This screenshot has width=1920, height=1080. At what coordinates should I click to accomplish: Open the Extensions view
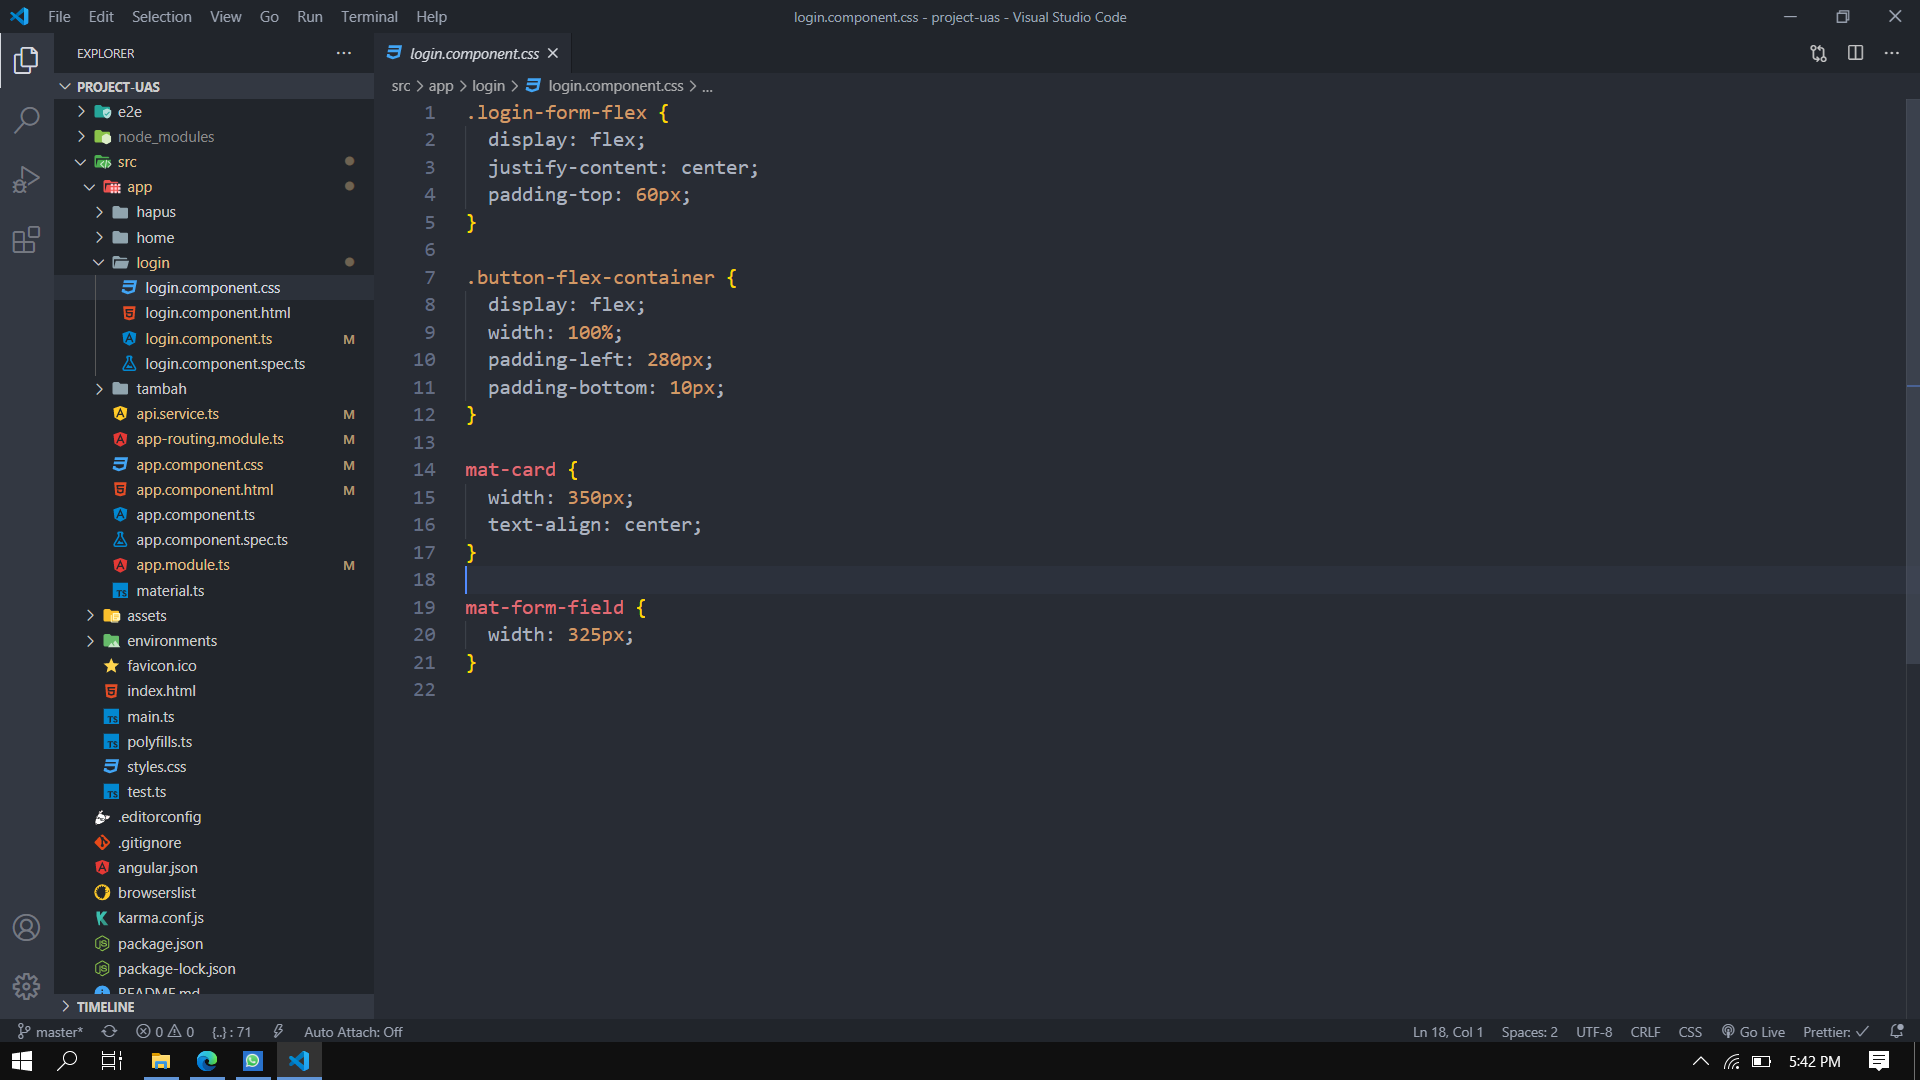(x=27, y=240)
